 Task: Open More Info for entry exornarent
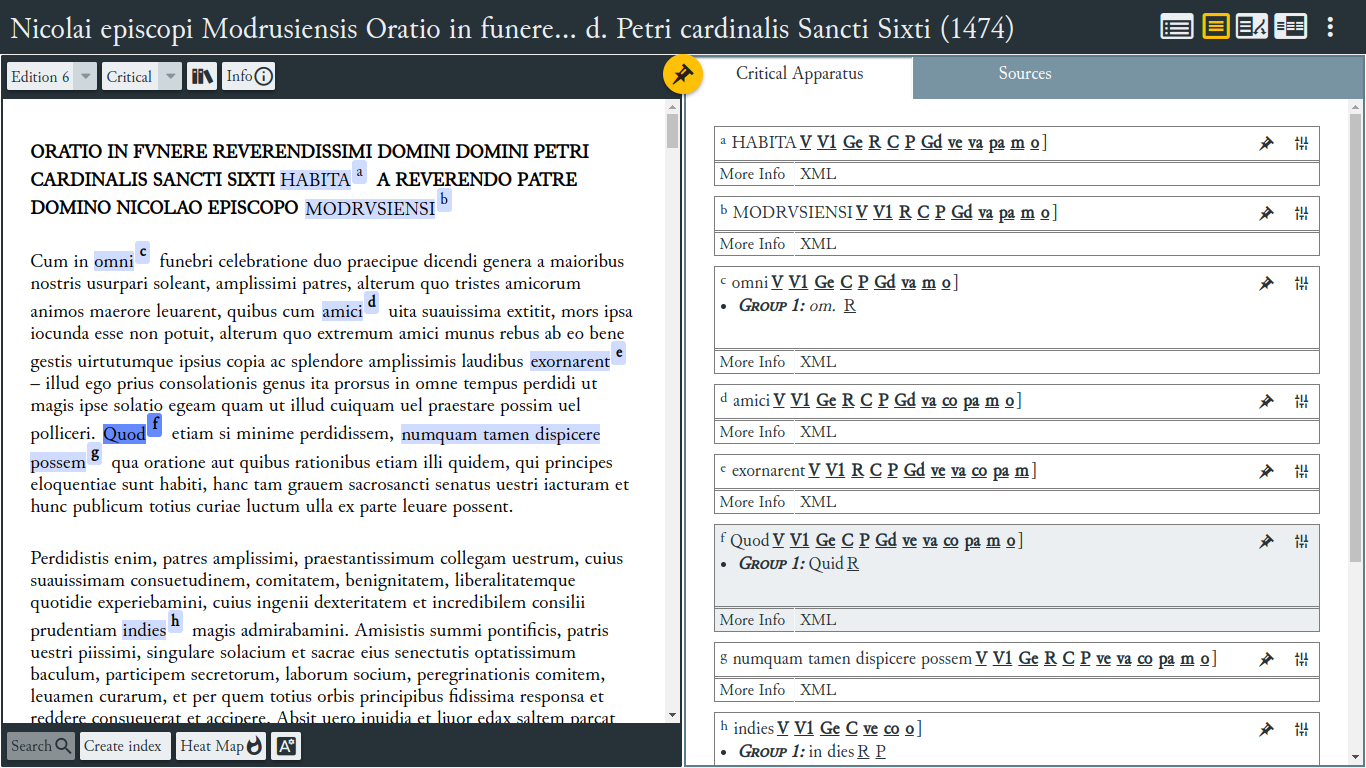(753, 502)
